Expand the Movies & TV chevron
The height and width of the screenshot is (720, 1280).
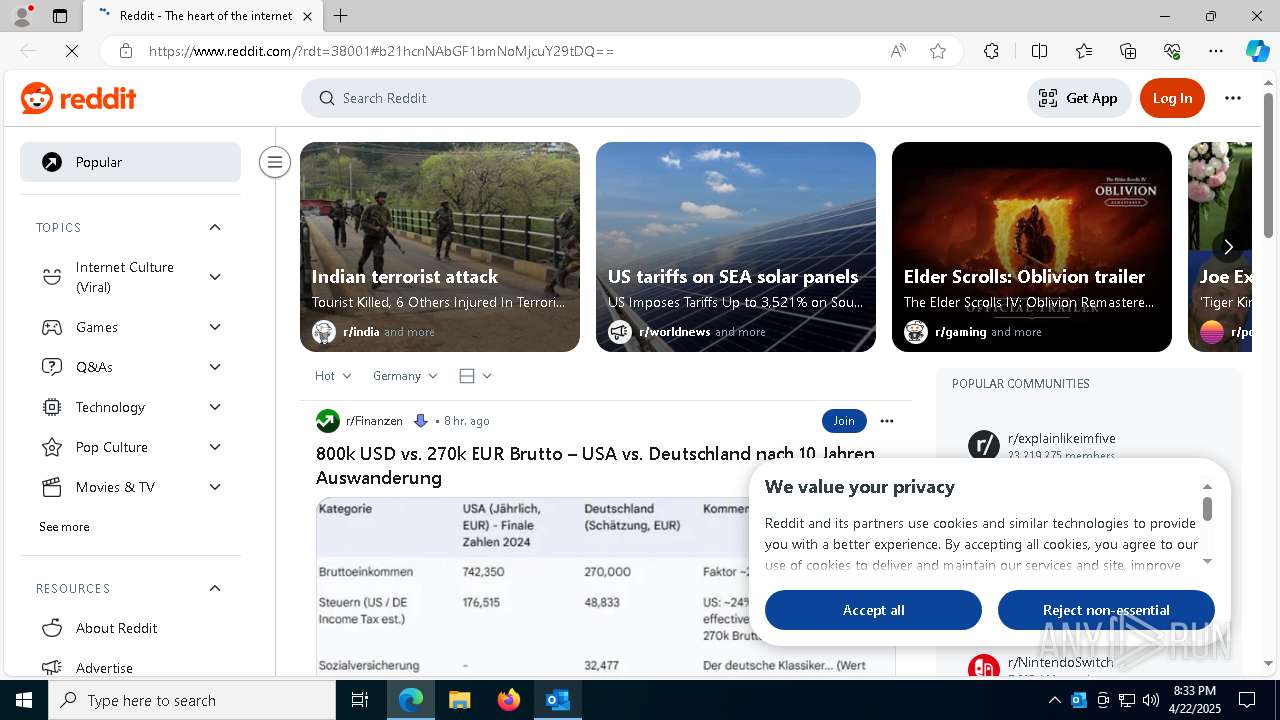(x=215, y=487)
